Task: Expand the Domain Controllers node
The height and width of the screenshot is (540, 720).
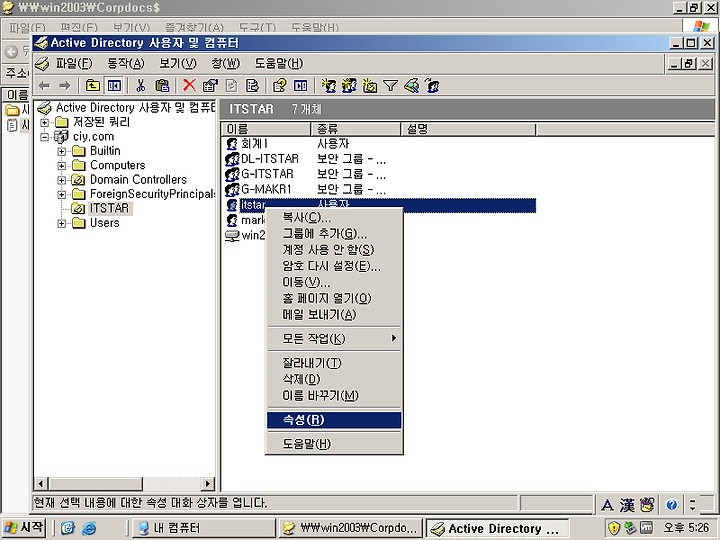Action: (x=62, y=180)
